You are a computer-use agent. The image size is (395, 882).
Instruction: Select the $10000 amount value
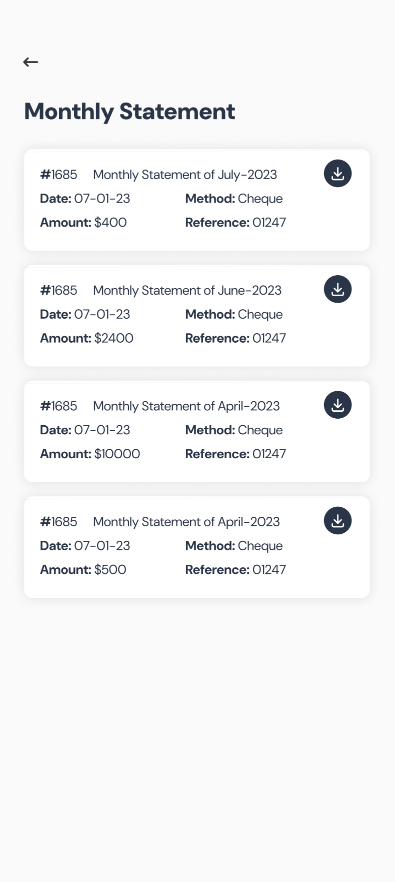pos(117,454)
